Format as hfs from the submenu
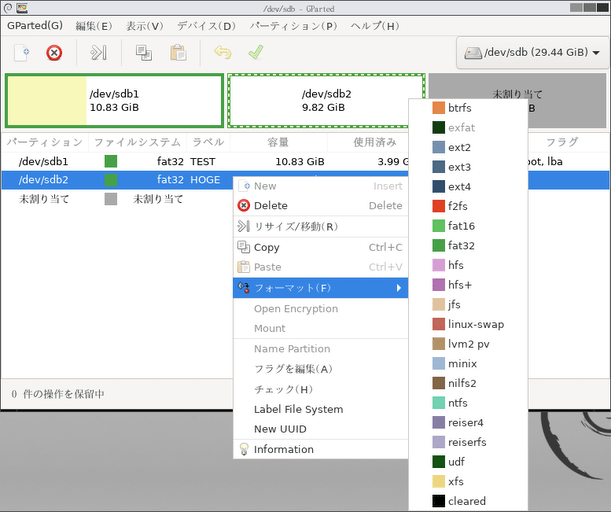Image resolution: width=611 pixels, height=512 pixels. pyautogui.click(x=468, y=265)
